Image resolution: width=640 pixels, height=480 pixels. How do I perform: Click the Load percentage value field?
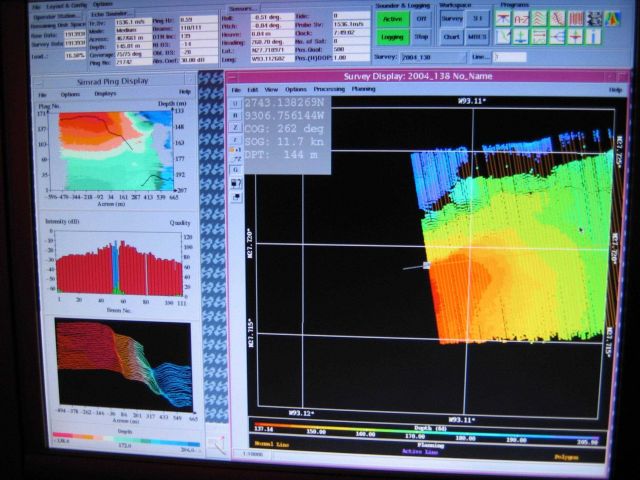point(75,56)
